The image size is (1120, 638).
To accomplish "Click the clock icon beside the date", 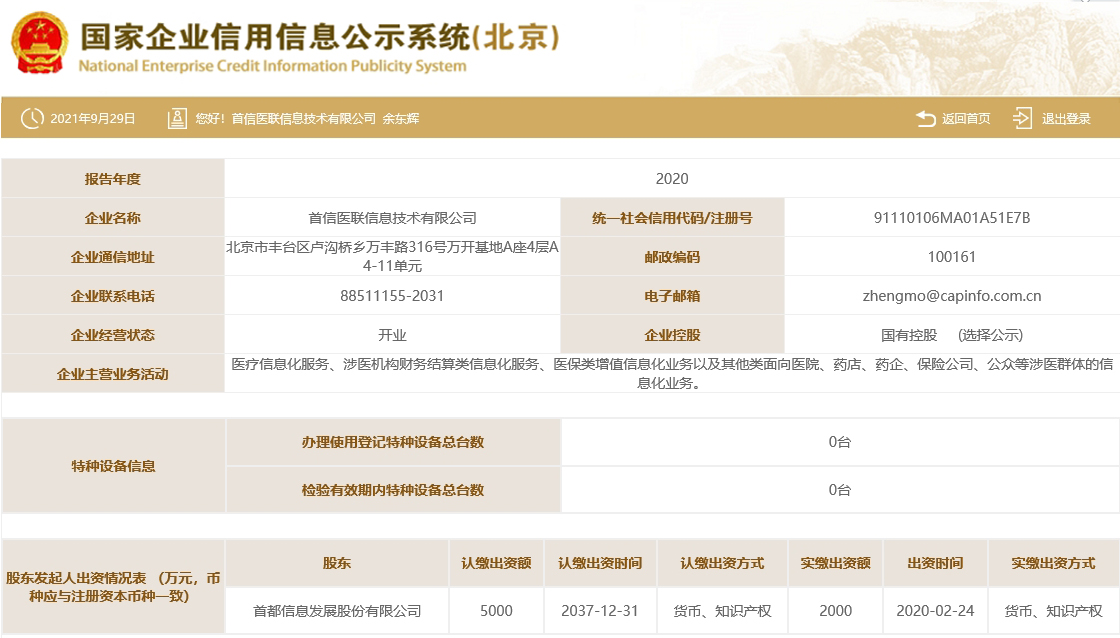I will point(32,119).
